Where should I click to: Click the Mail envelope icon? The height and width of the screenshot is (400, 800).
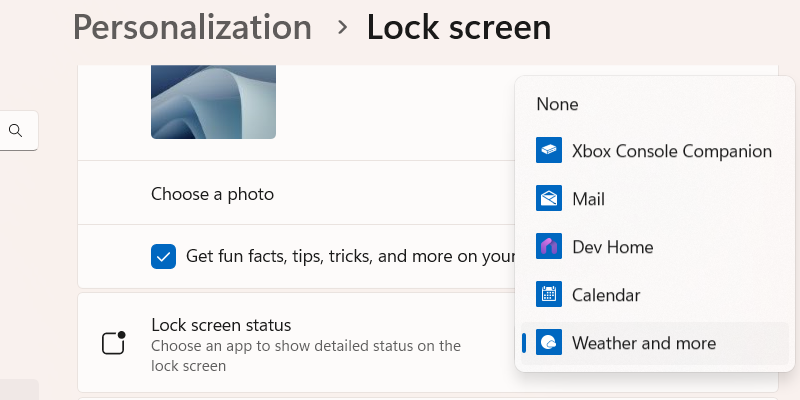tap(549, 199)
